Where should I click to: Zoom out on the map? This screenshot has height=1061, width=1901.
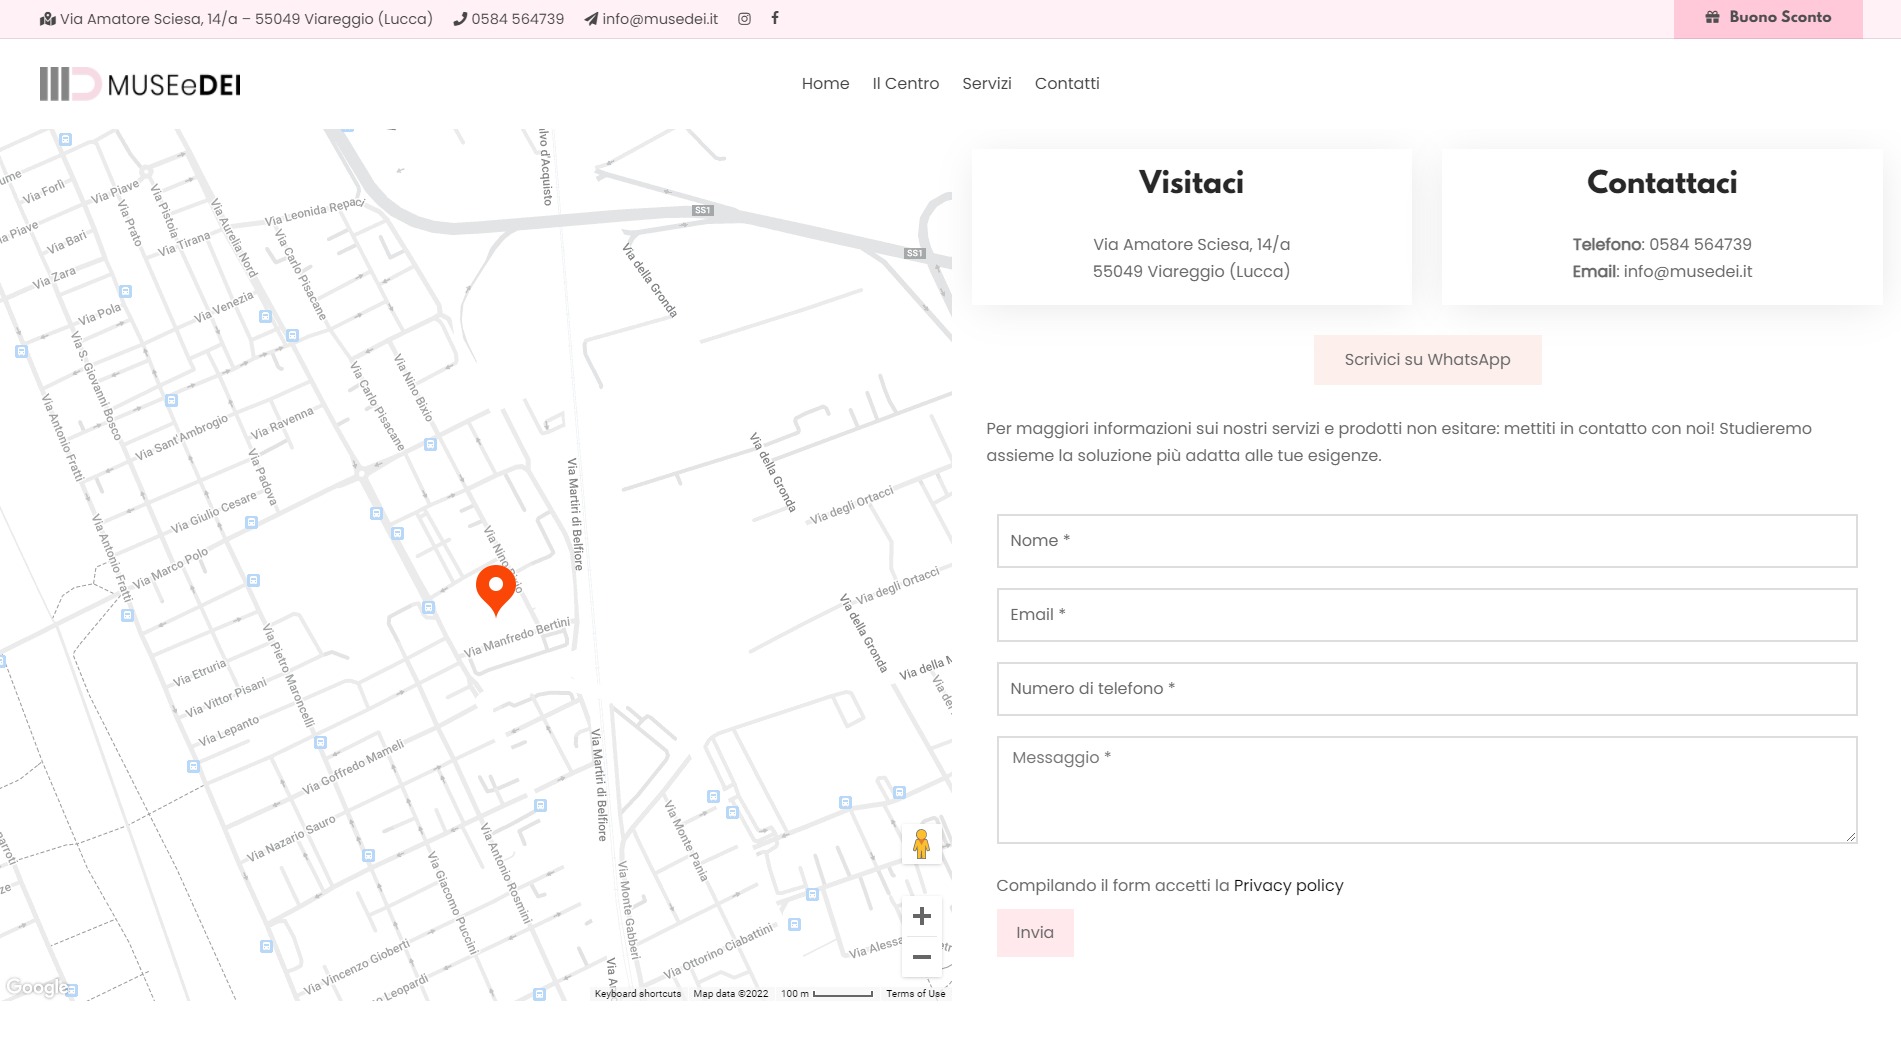click(921, 957)
